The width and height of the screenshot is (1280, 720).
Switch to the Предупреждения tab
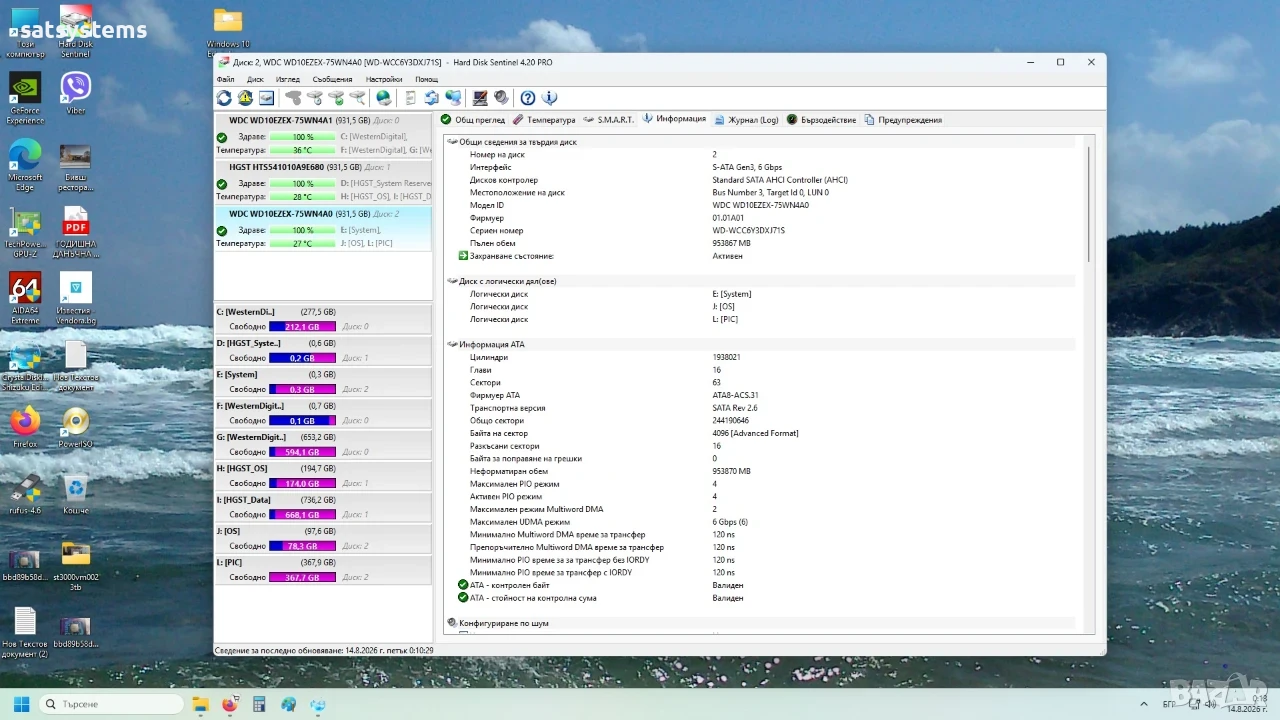pos(903,120)
